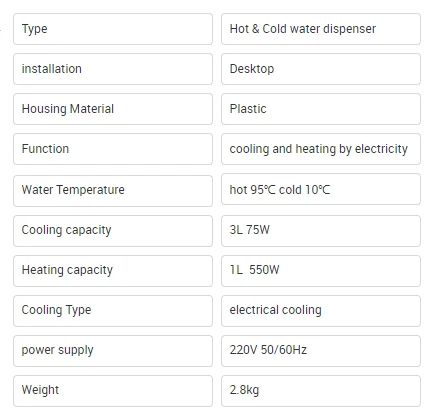The width and height of the screenshot is (431, 413).
Task: Select the Hot & Cold water dispenser field
Action: 321,29
